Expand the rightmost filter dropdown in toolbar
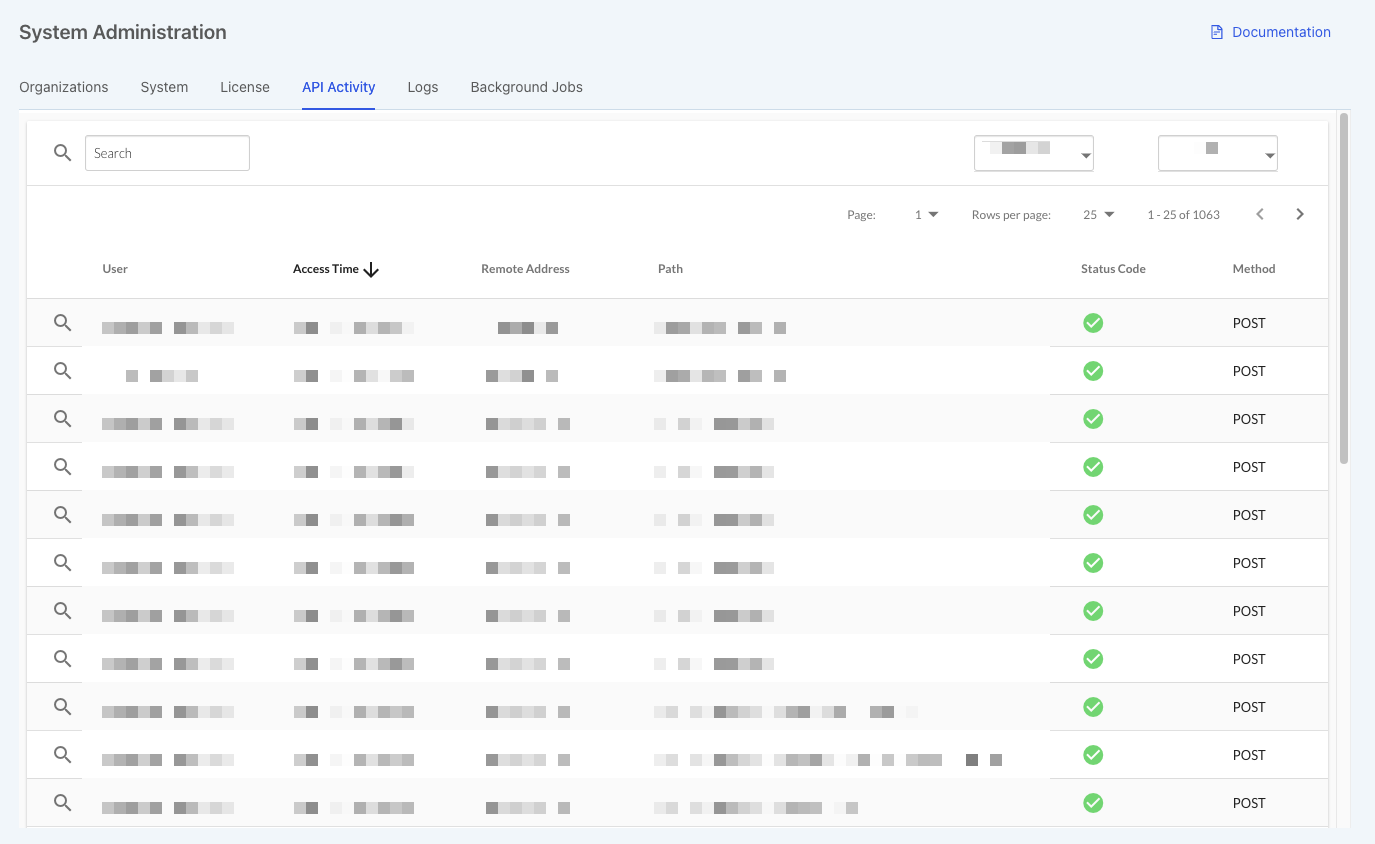Screen dimensions: 1375x844 pos(1217,154)
